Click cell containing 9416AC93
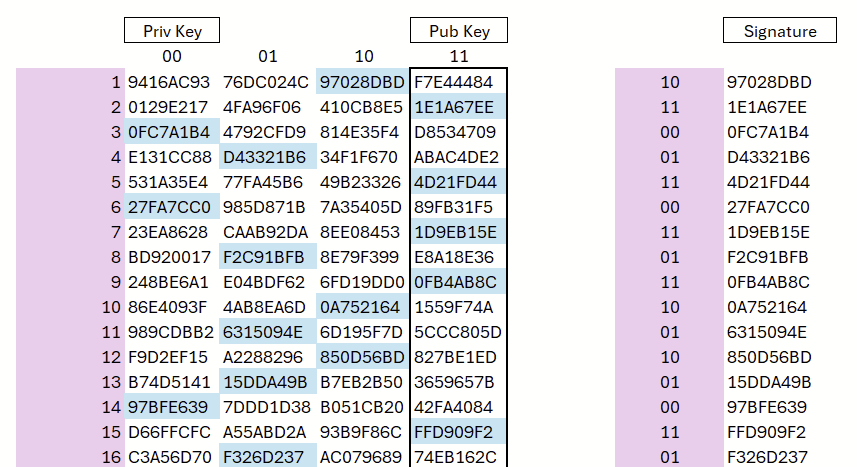Screen dimensions: 857x467 click(169, 82)
